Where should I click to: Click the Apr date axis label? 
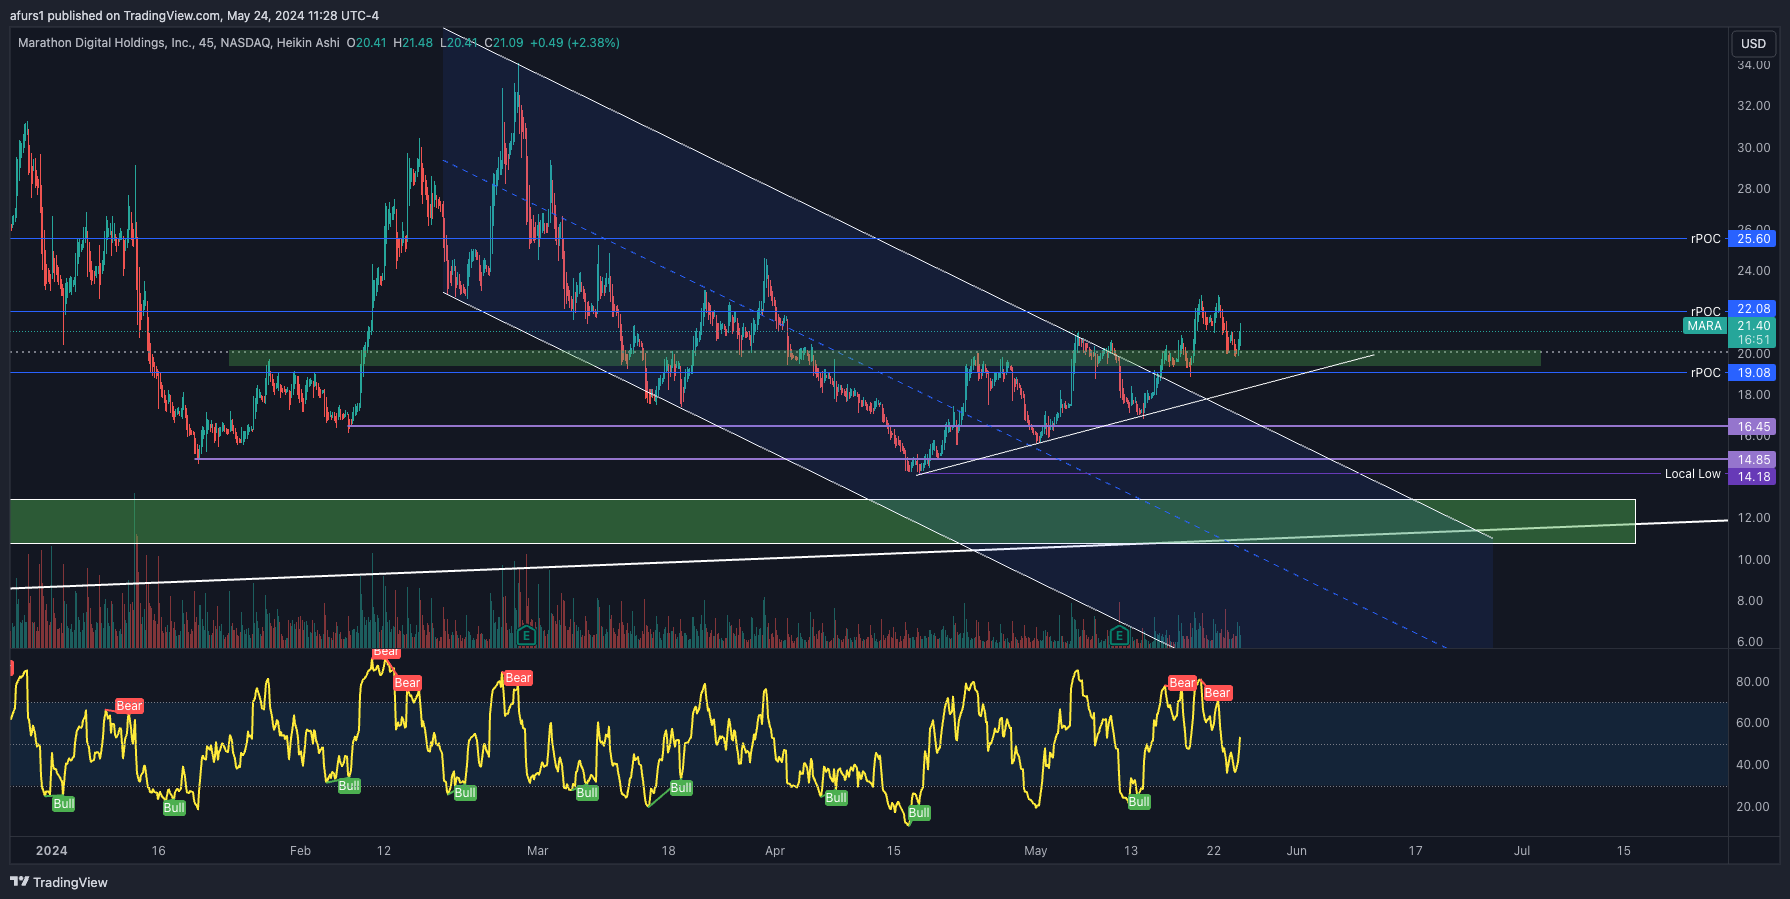(x=775, y=851)
